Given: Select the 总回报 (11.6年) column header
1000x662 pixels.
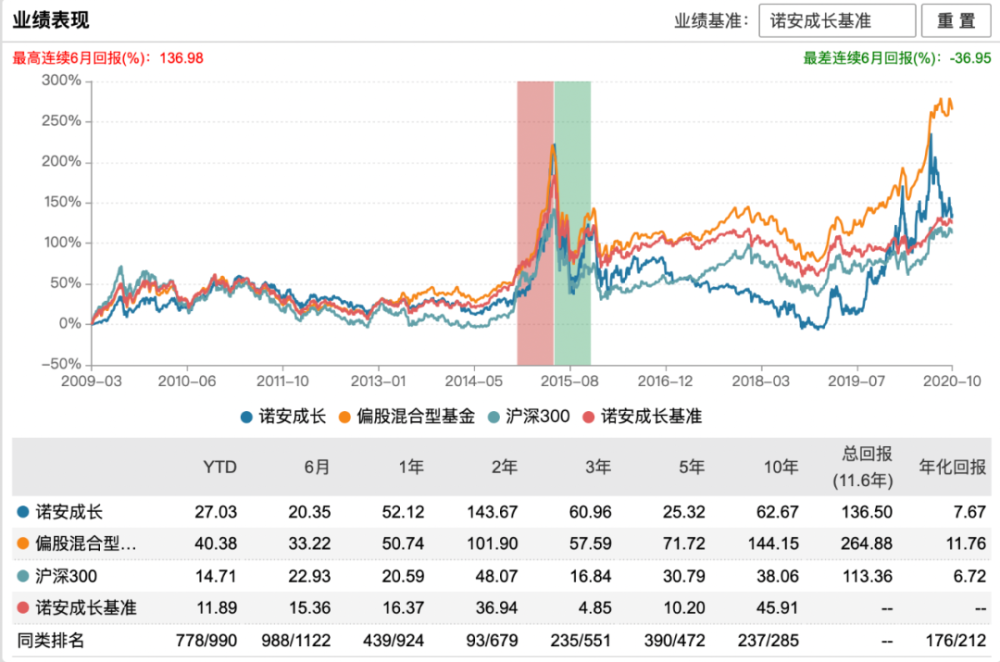Looking at the screenshot, I should click(x=863, y=467).
